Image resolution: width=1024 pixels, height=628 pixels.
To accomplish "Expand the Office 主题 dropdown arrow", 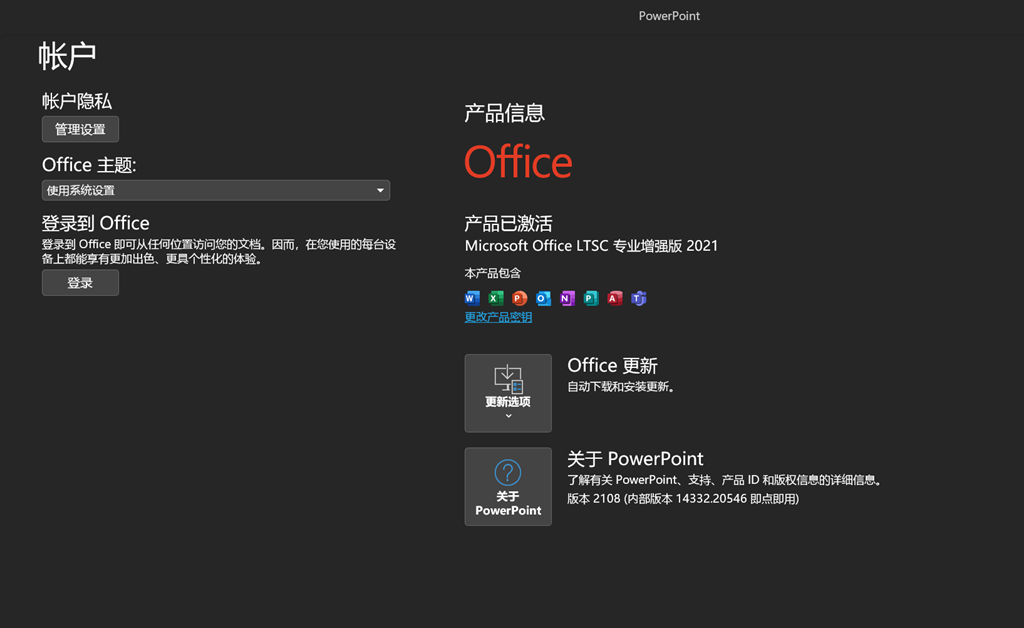I will click(380, 191).
